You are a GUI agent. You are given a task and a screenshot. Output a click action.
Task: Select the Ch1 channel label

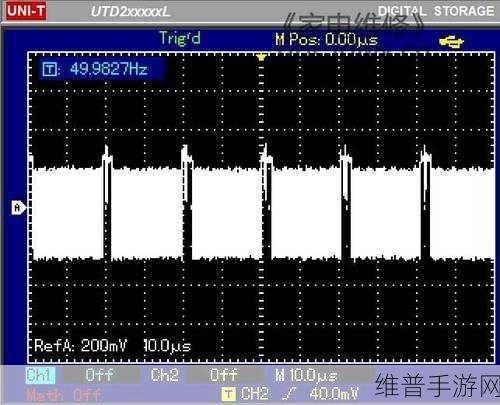click(x=40, y=375)
